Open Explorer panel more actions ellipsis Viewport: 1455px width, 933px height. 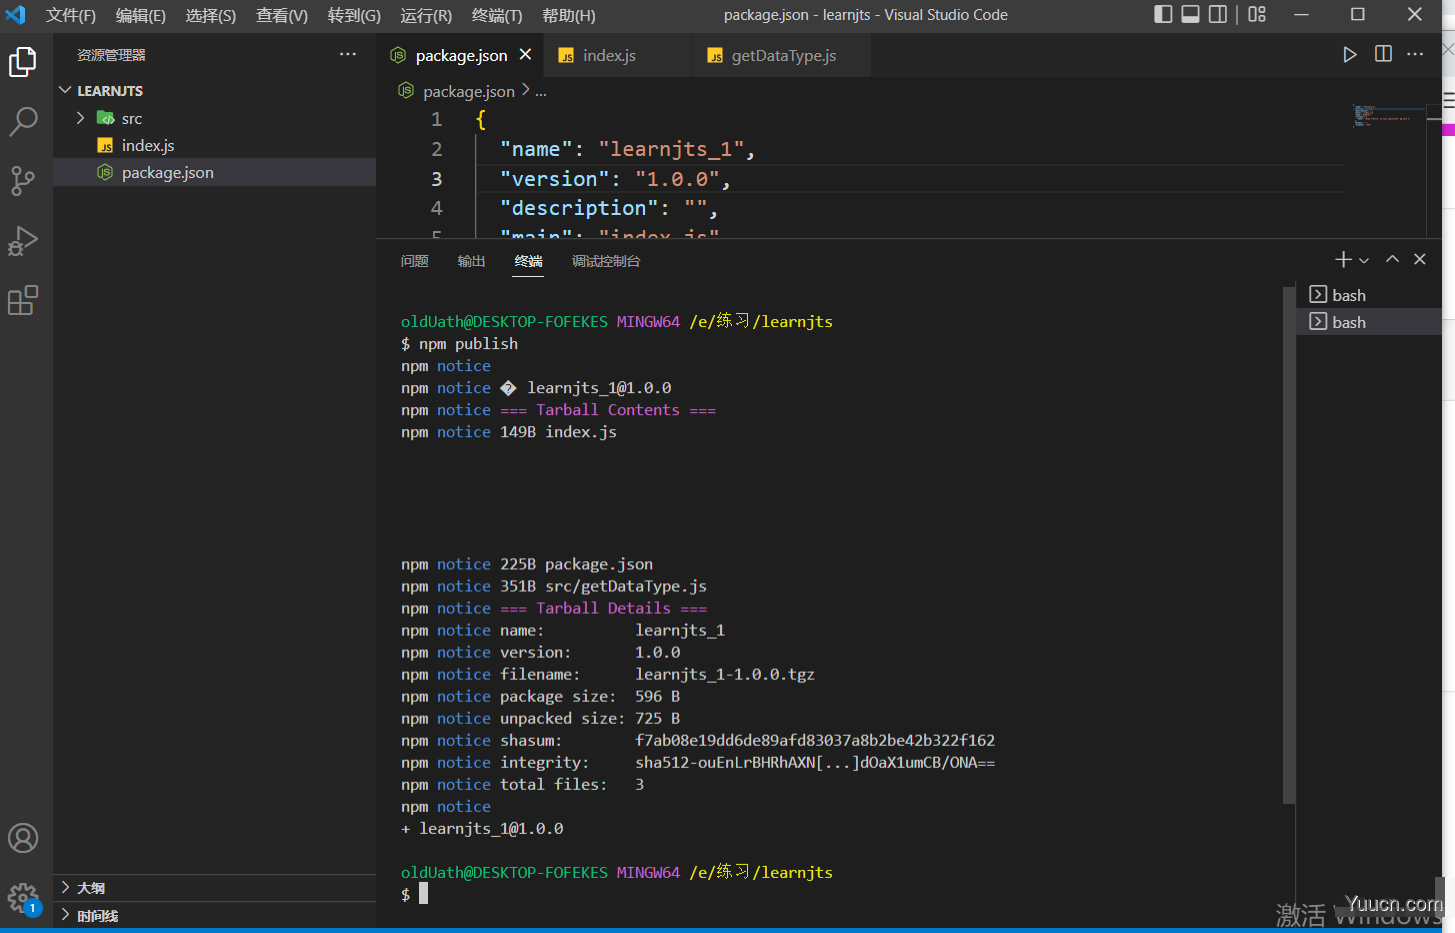tap(347, 54)
